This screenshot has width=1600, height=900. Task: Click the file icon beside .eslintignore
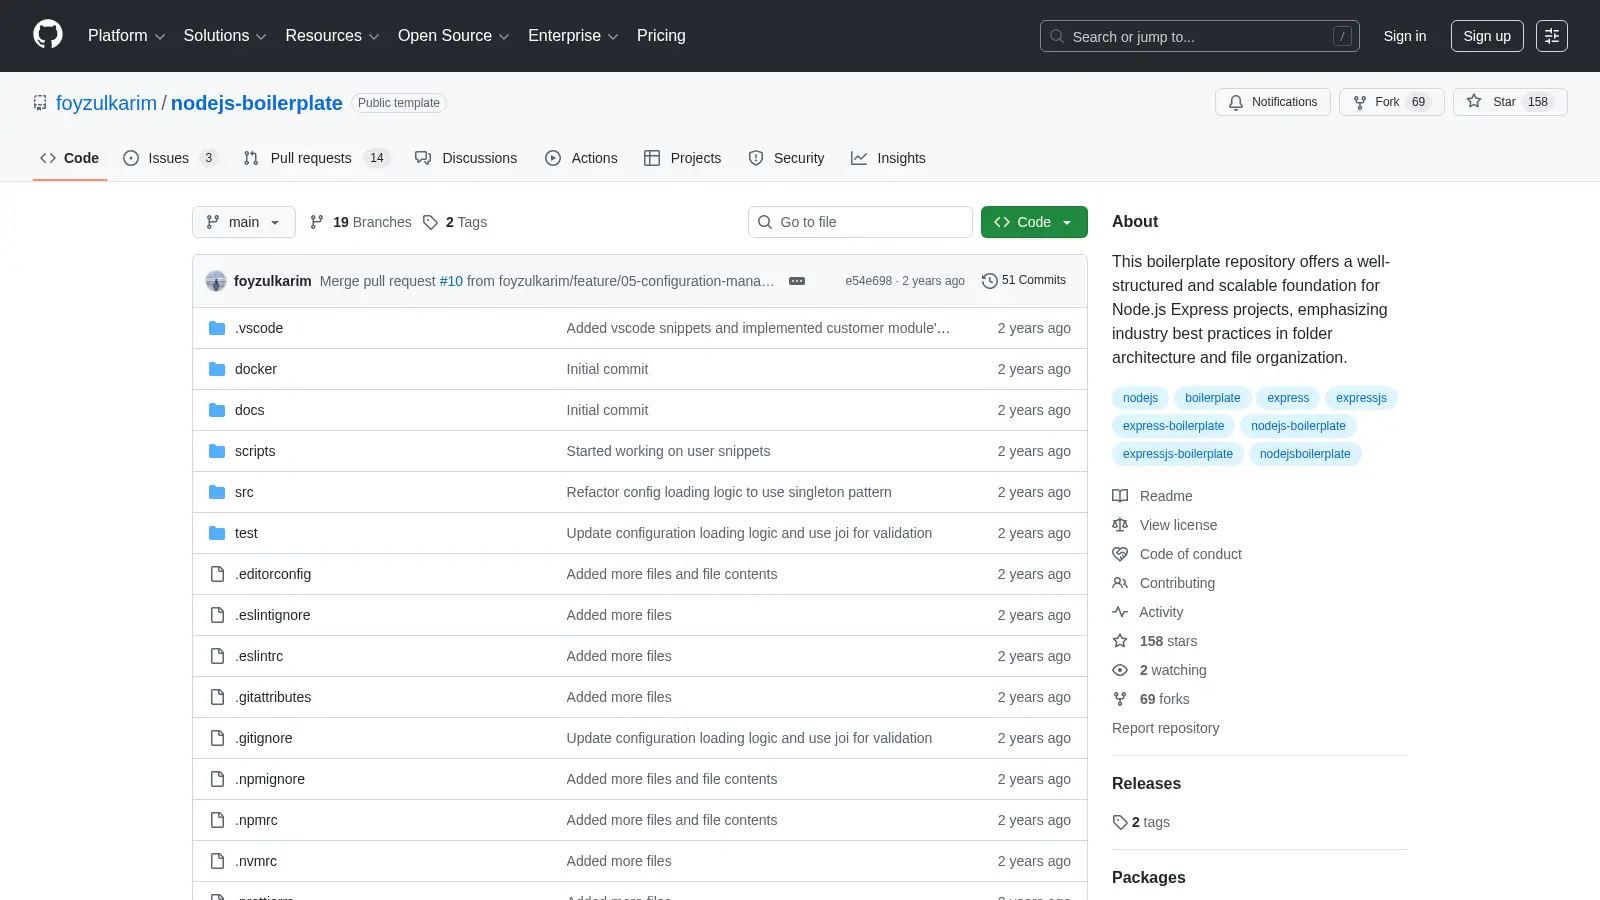click(x=217, y=615)
